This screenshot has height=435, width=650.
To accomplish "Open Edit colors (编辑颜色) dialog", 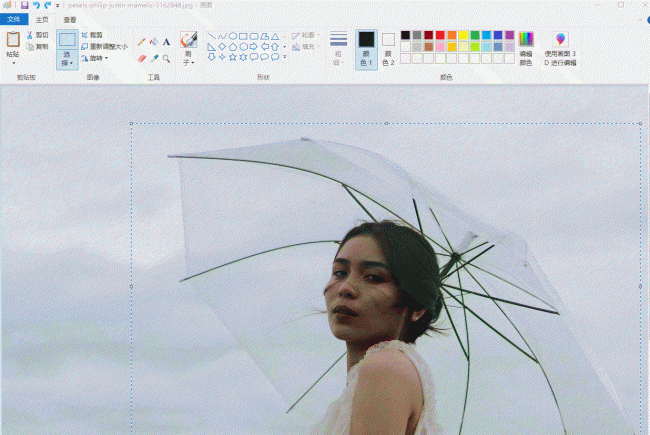I will pos(526,49).
